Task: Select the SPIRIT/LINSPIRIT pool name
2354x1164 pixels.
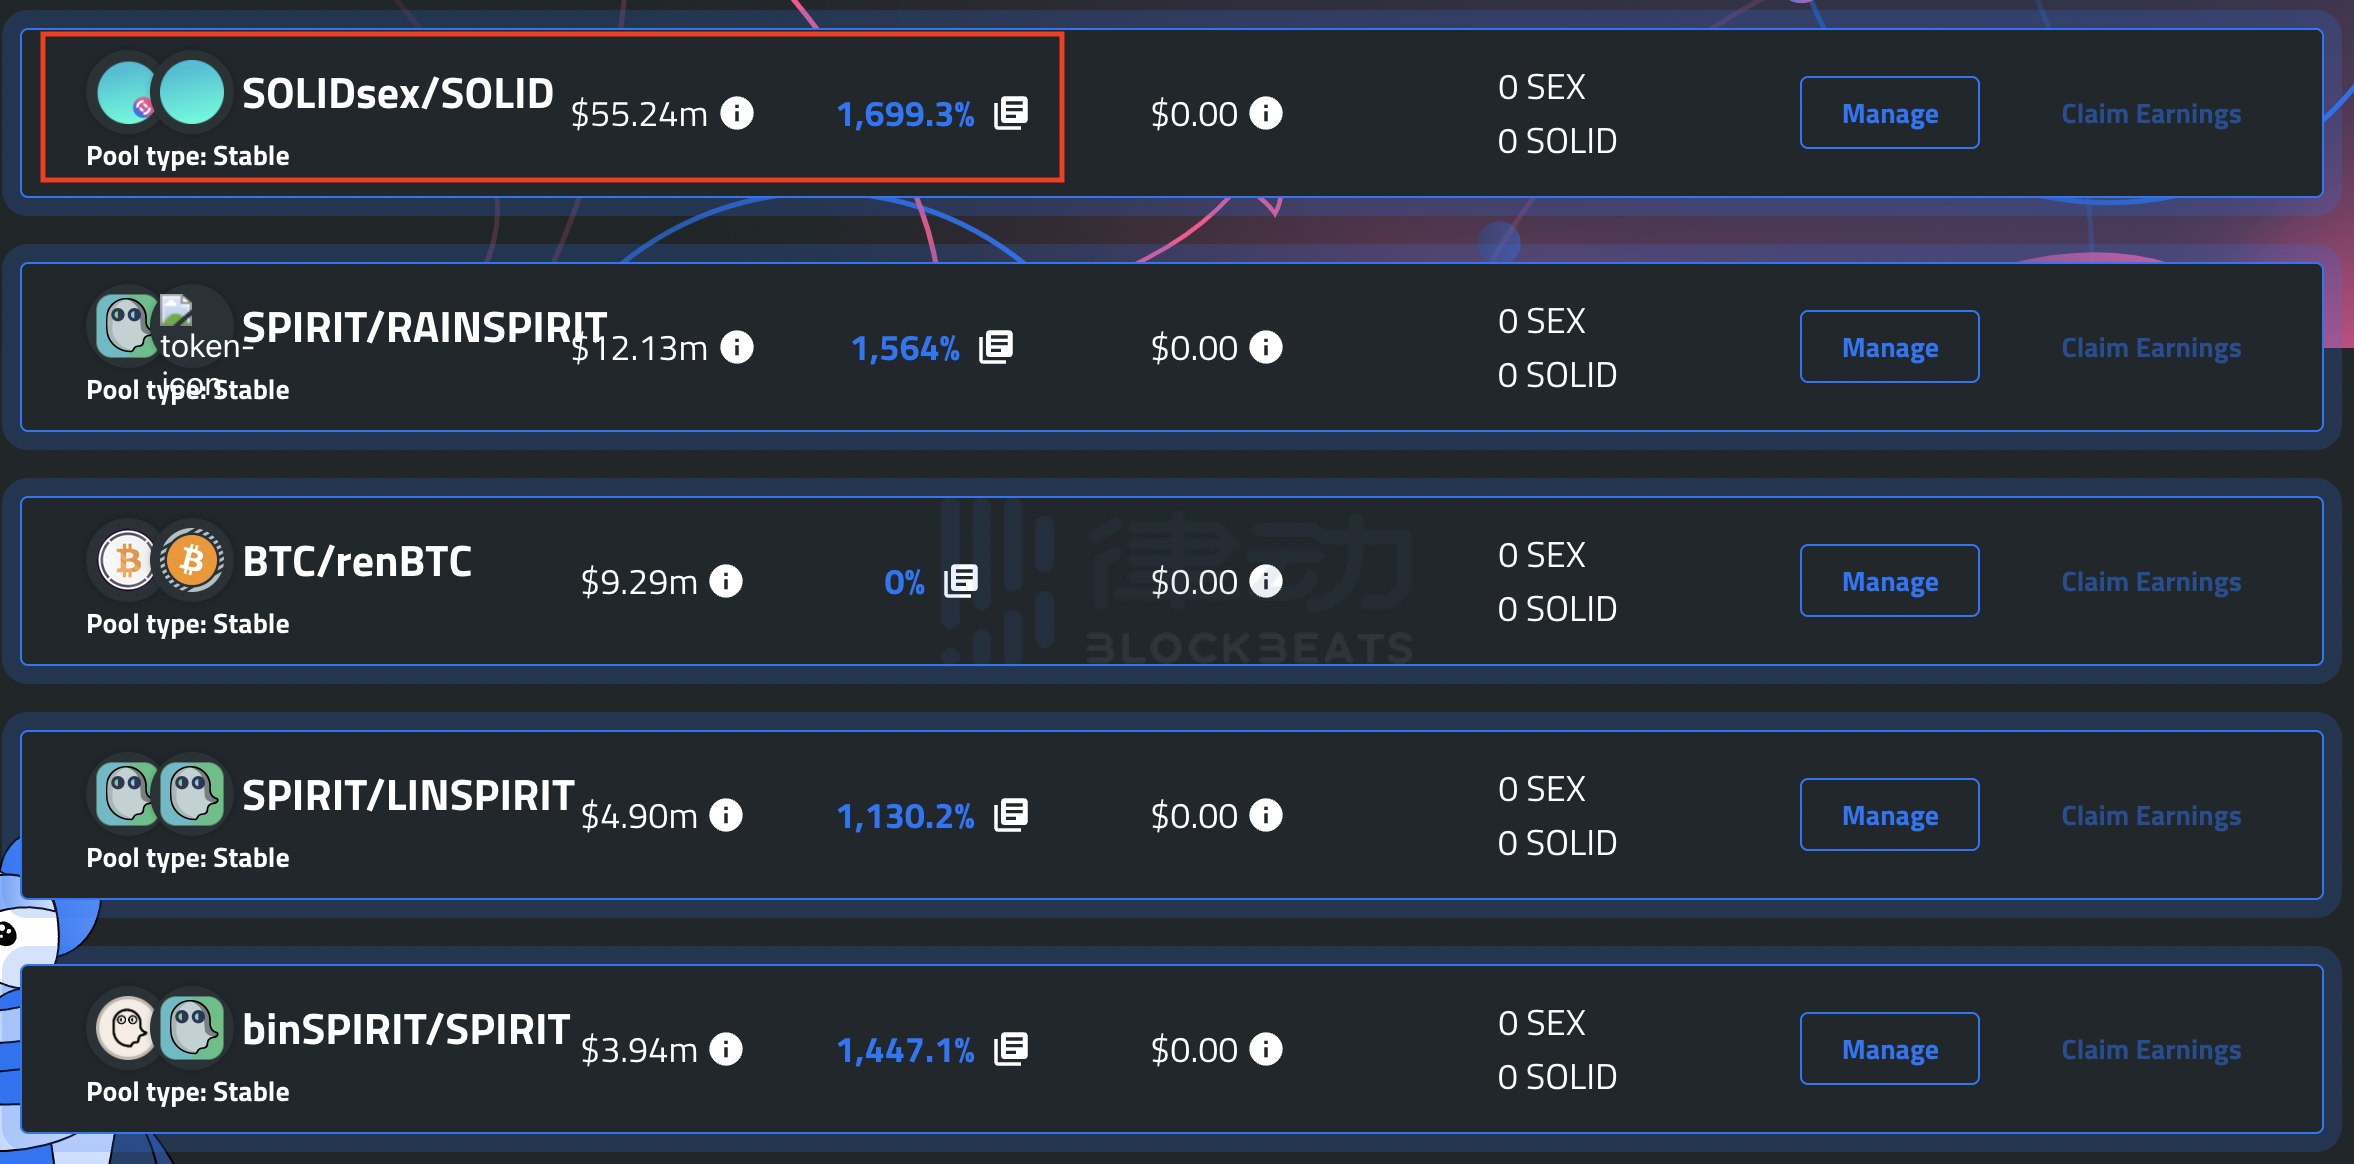Action: point(408,796)
